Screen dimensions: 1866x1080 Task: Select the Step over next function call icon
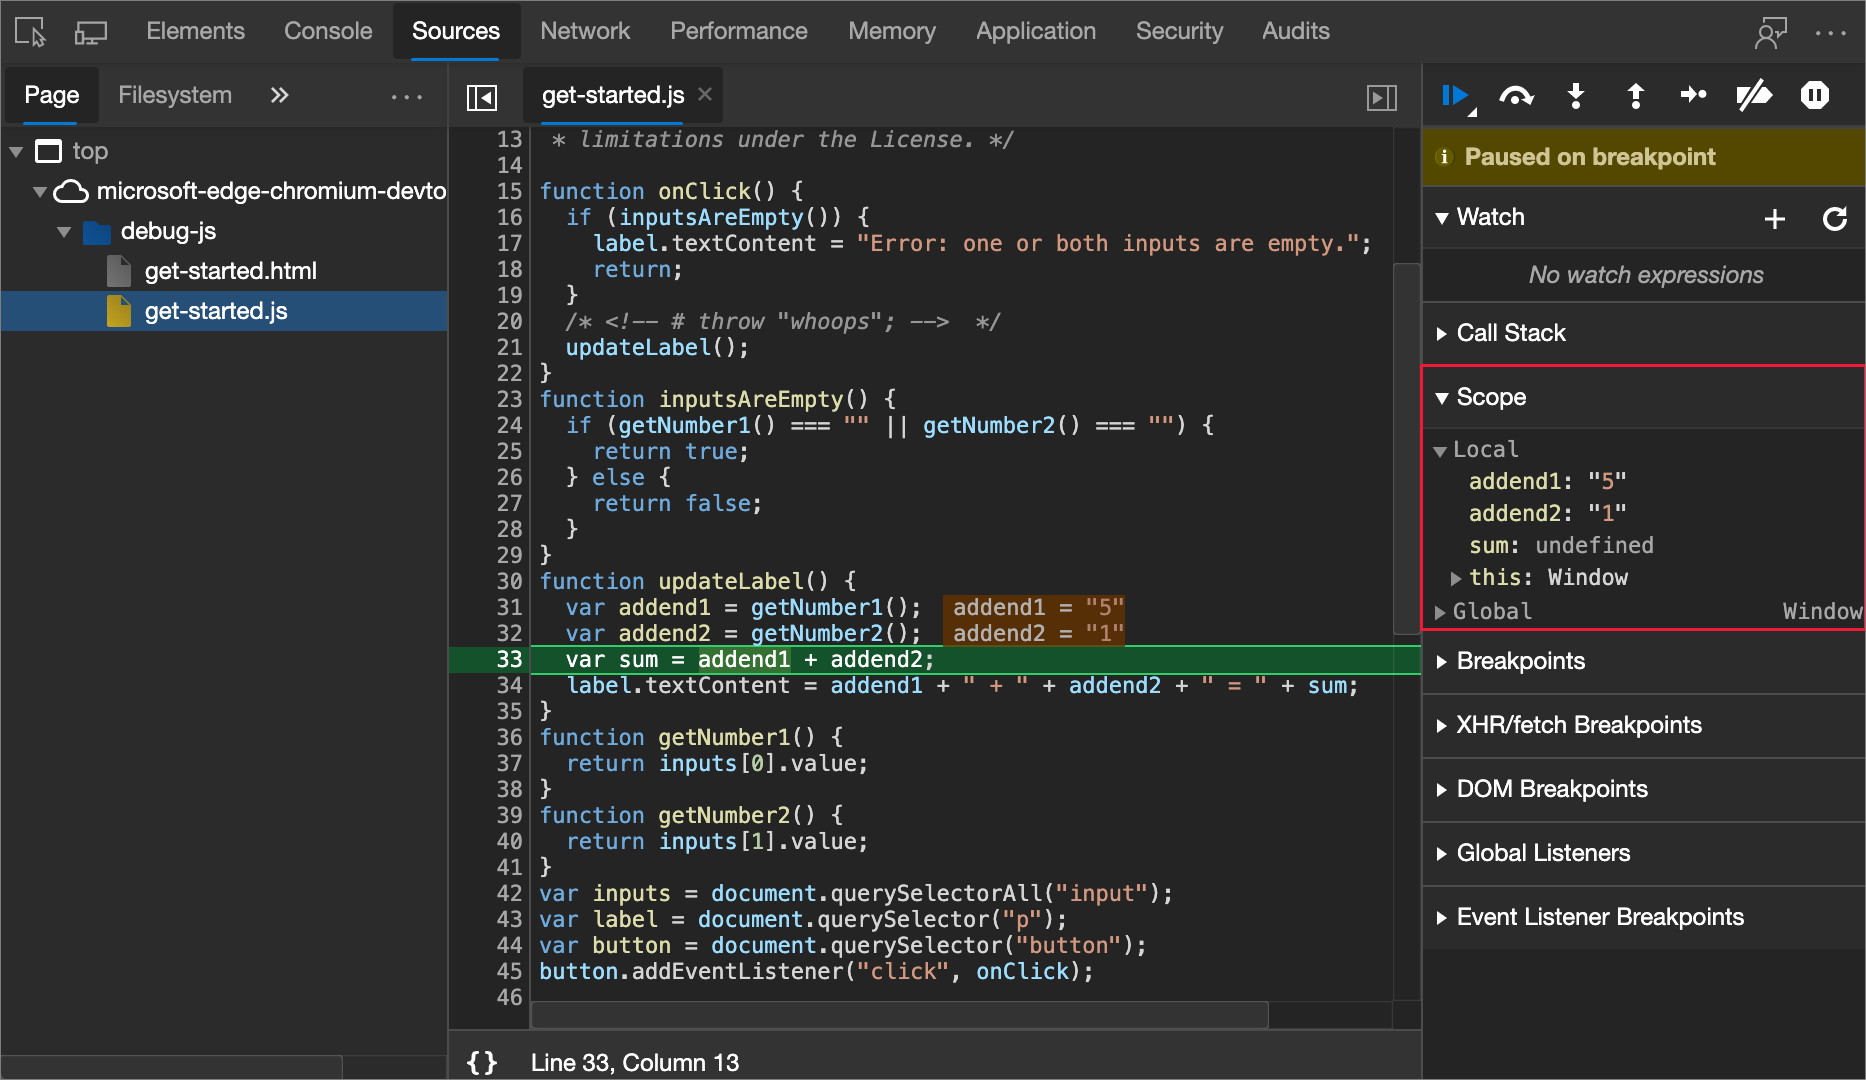[1516, 96]
